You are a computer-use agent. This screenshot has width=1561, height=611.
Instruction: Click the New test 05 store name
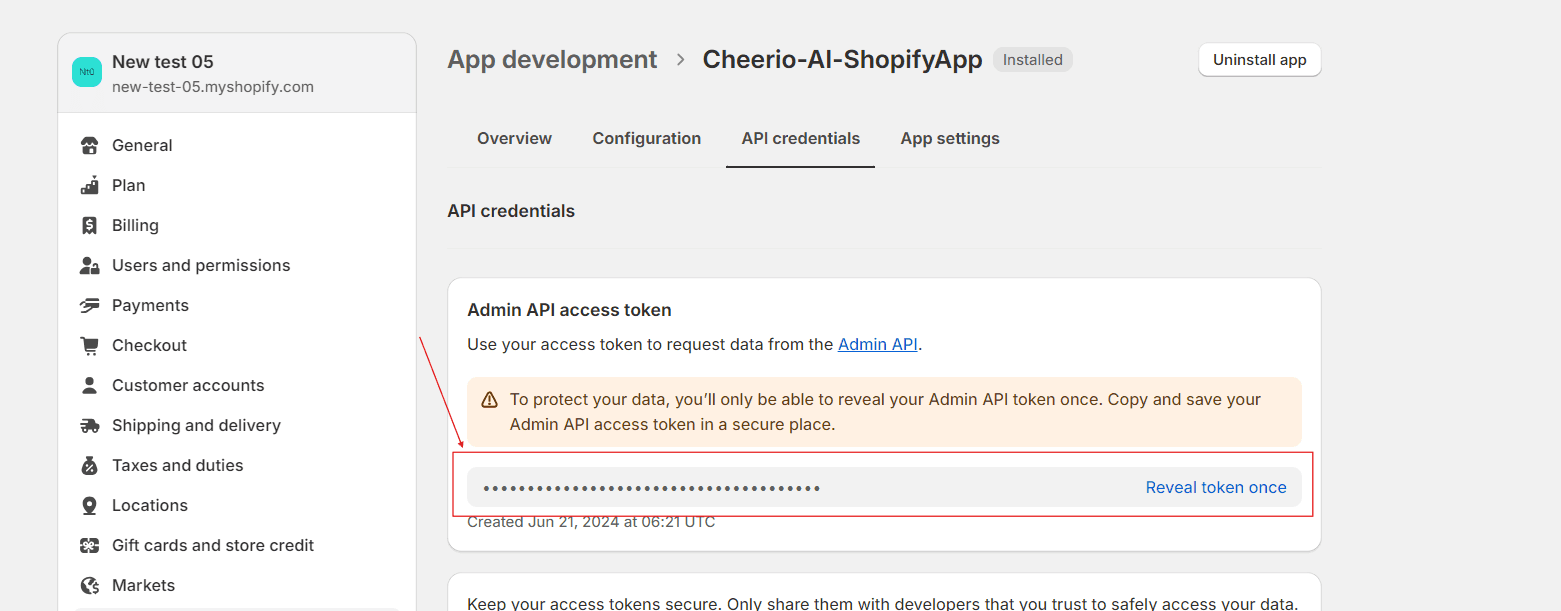point(163,62)
